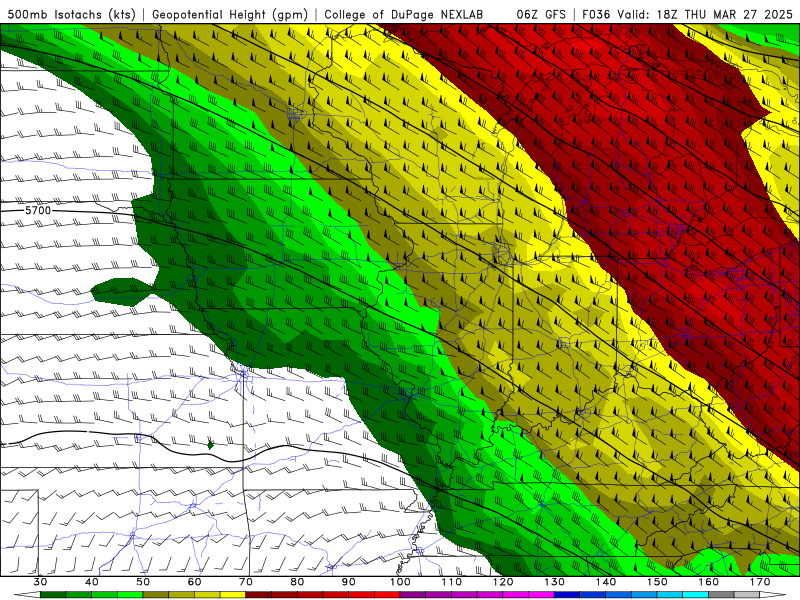Click the 50 value on the color scale
800x600 pixels.
143,582
